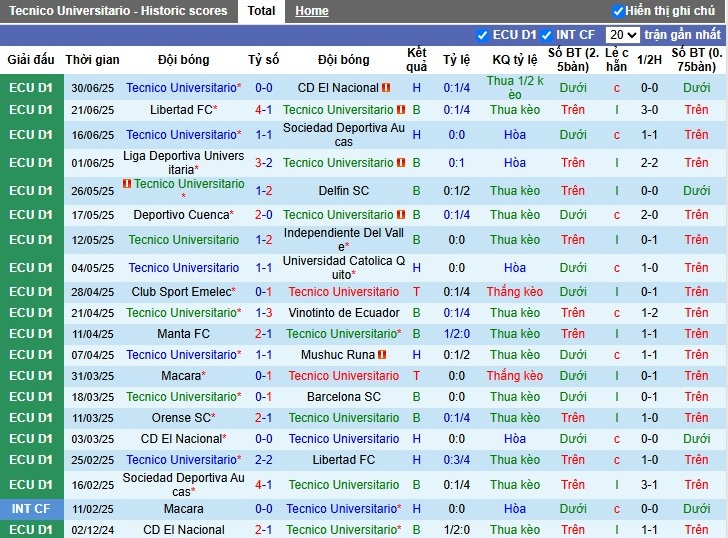
Task: Switch to the Total tab
Action: coord(261,11)
